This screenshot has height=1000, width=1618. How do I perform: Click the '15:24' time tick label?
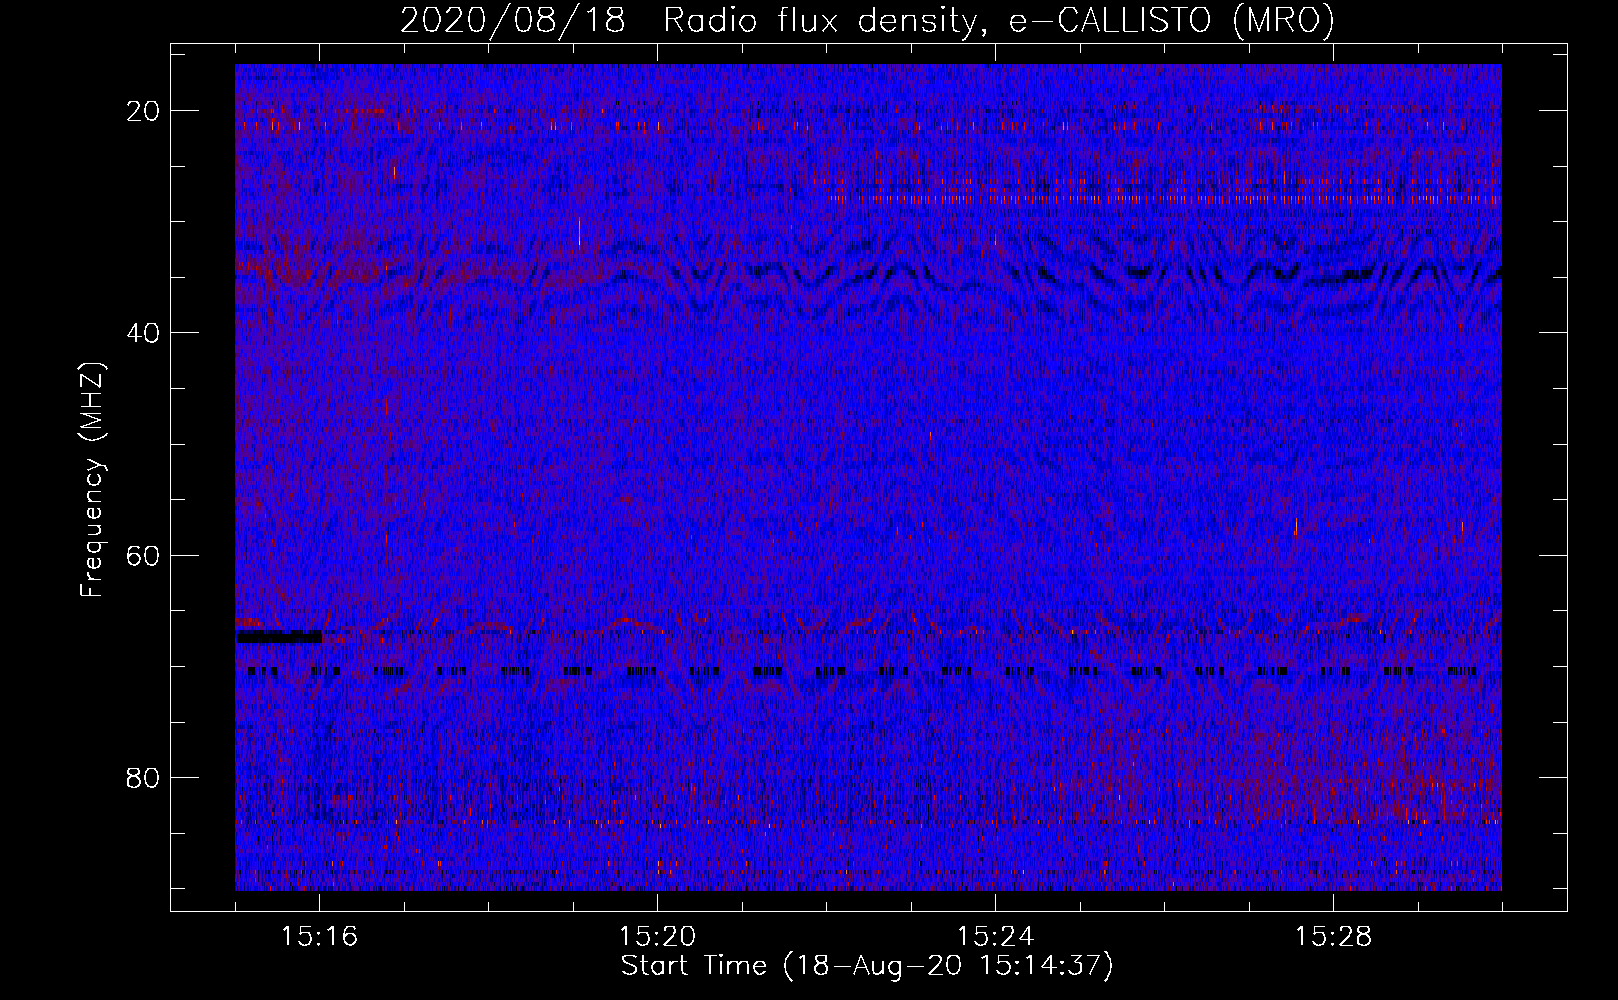tap(996, 937)
